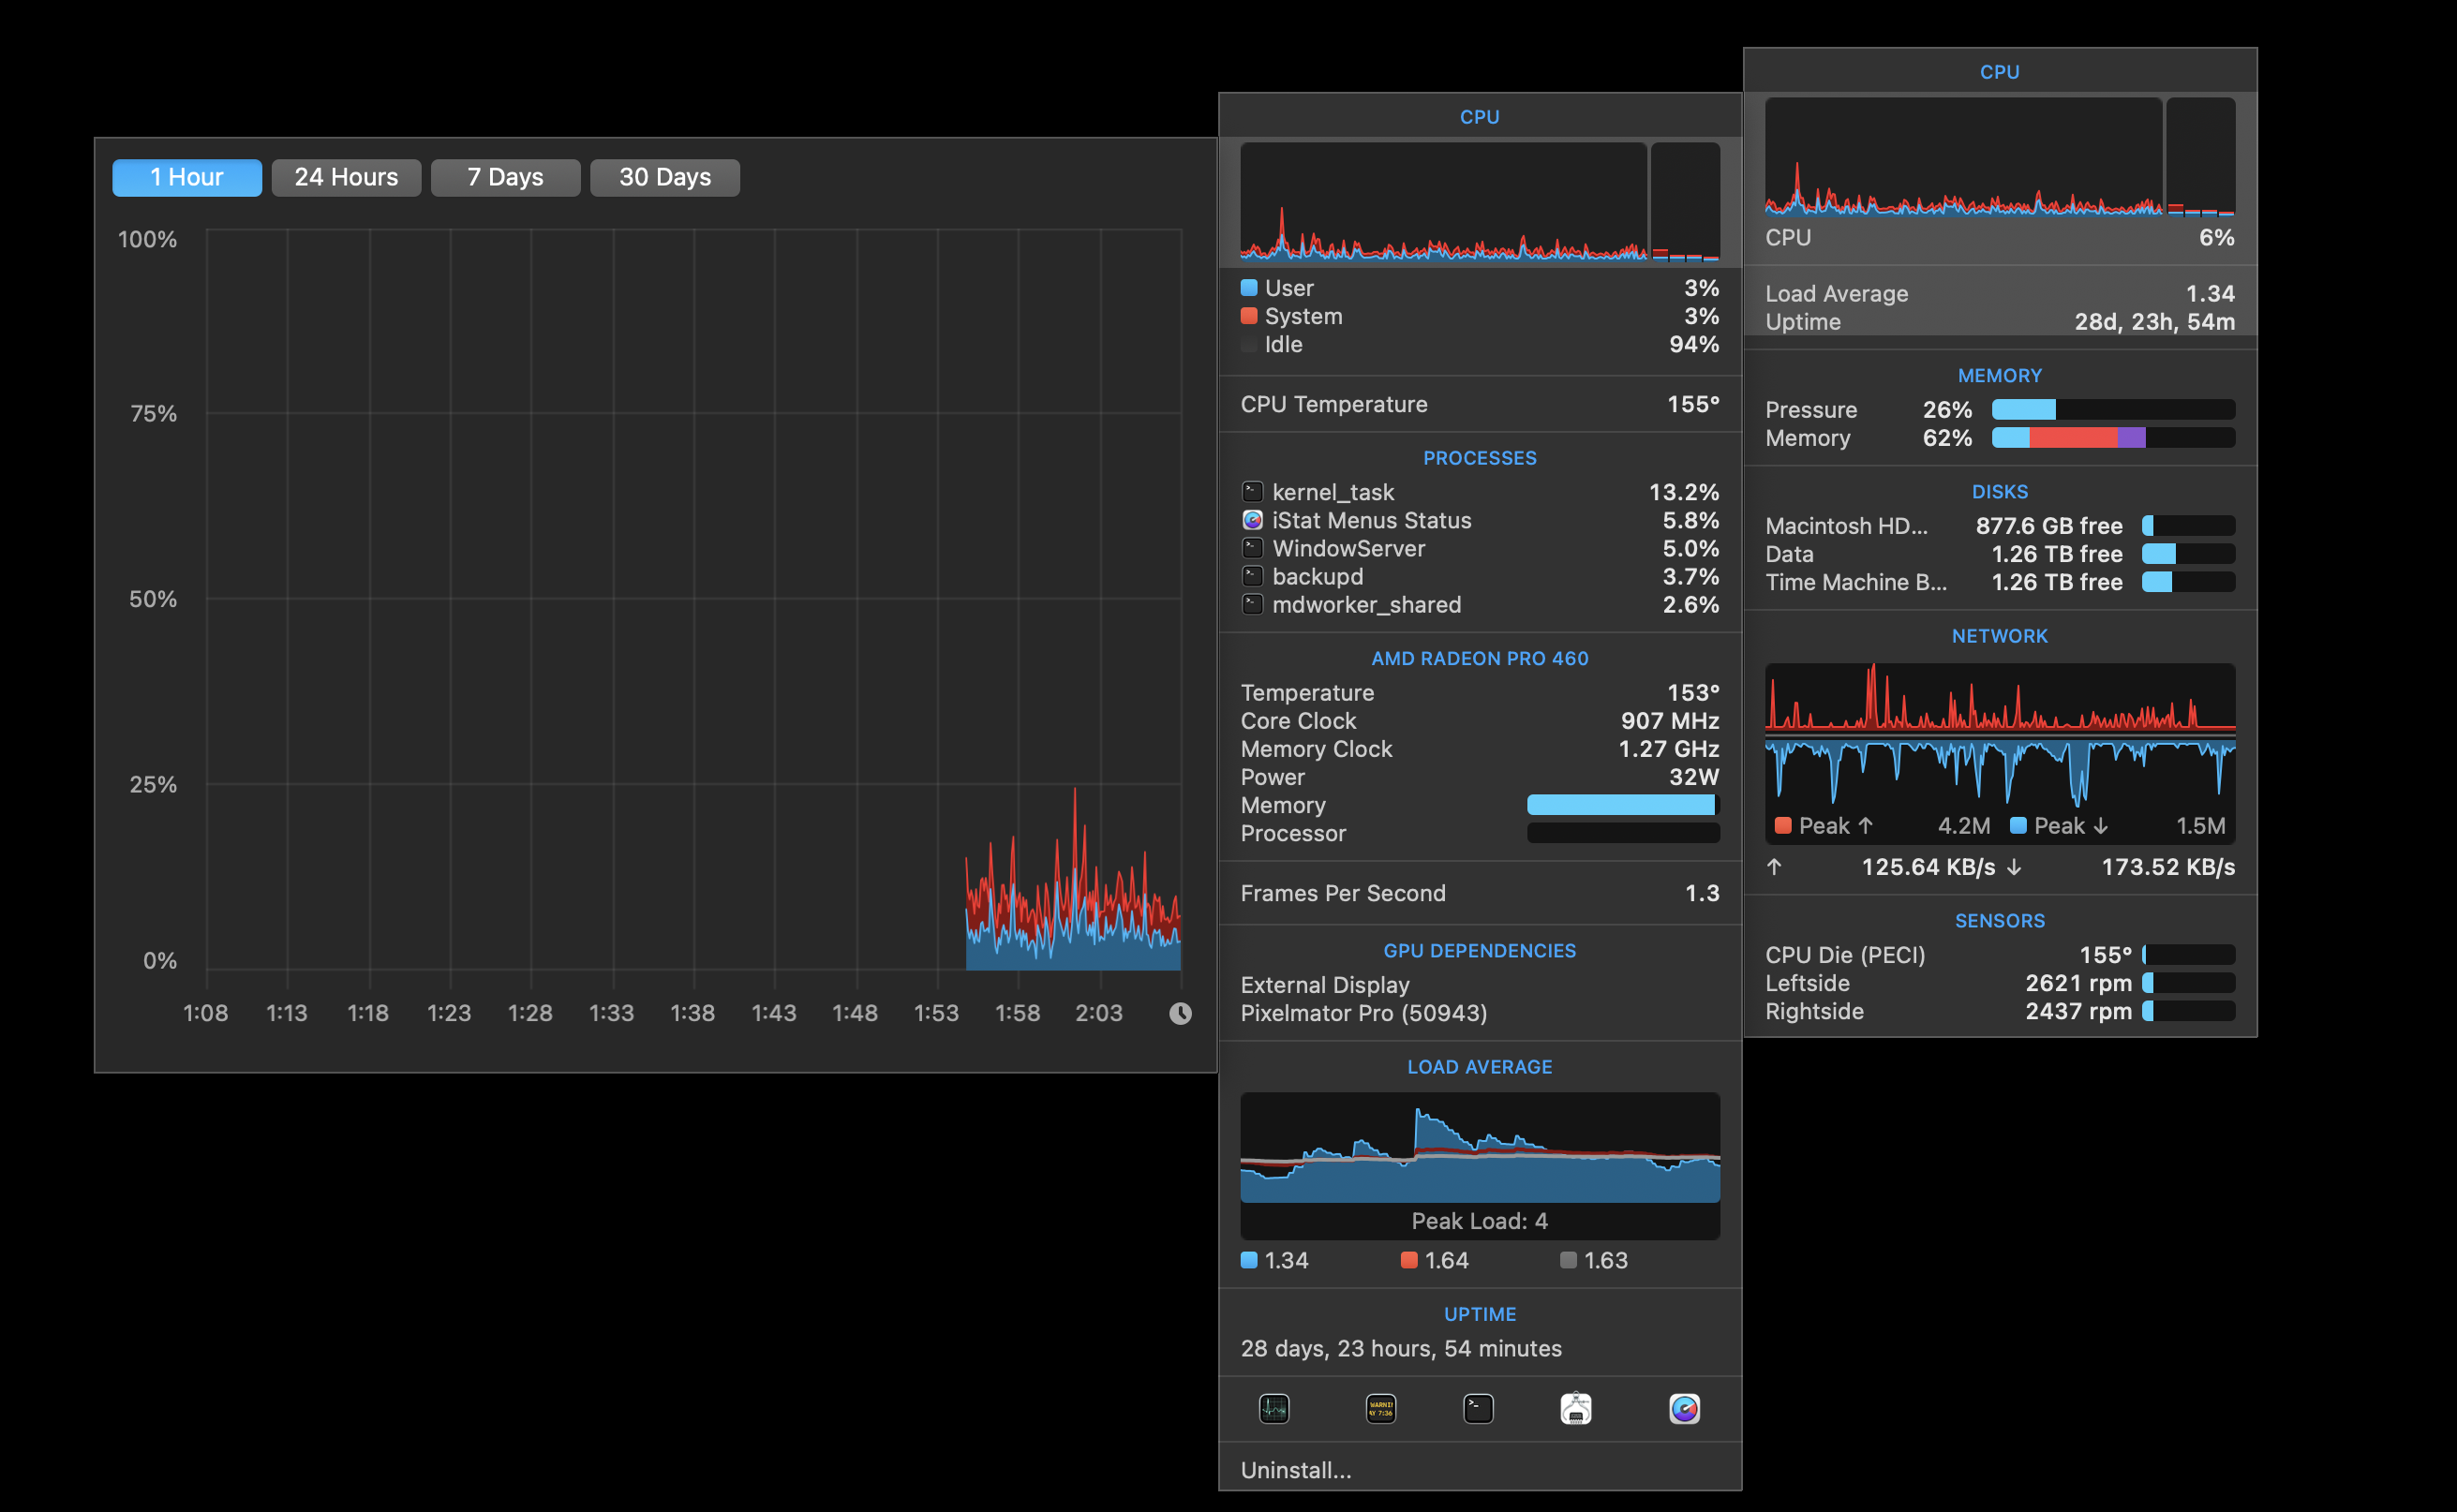Click the Memory Clock 1.27 GHz row

tap(1480, 749)
